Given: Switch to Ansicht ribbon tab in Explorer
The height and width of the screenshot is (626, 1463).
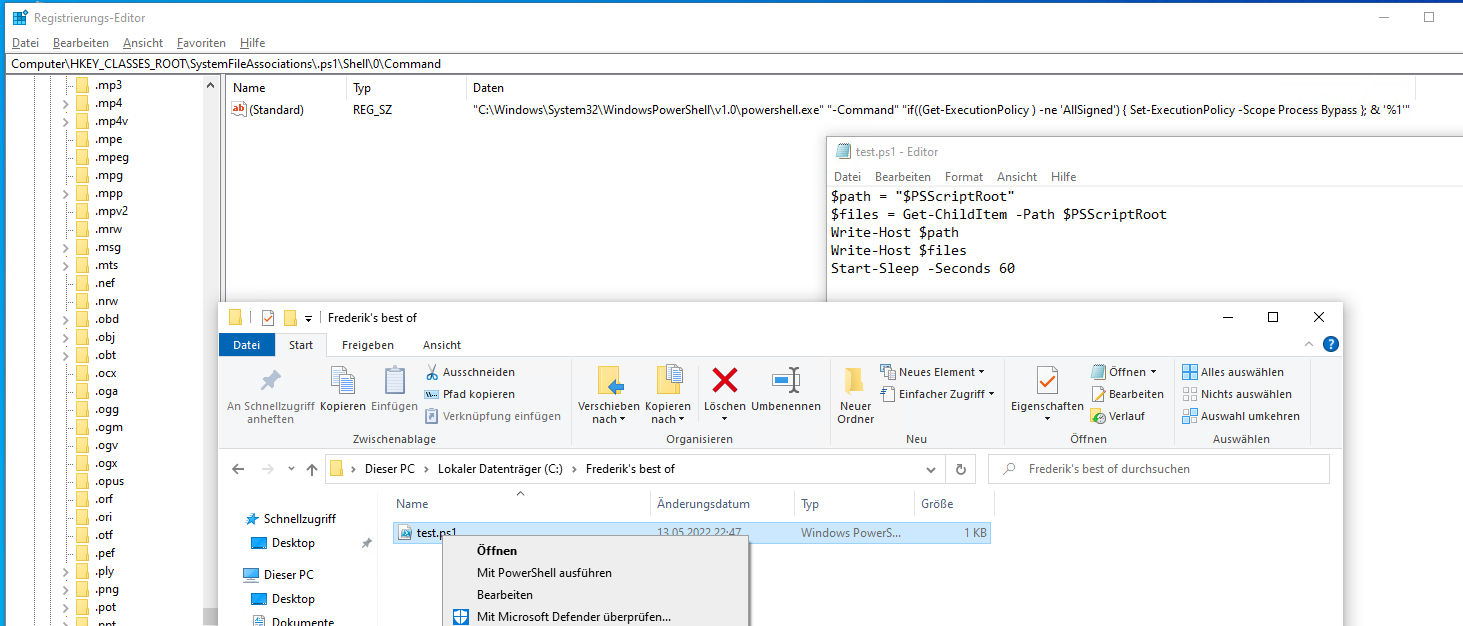Looking at the screenshot, I should point(442,344).
